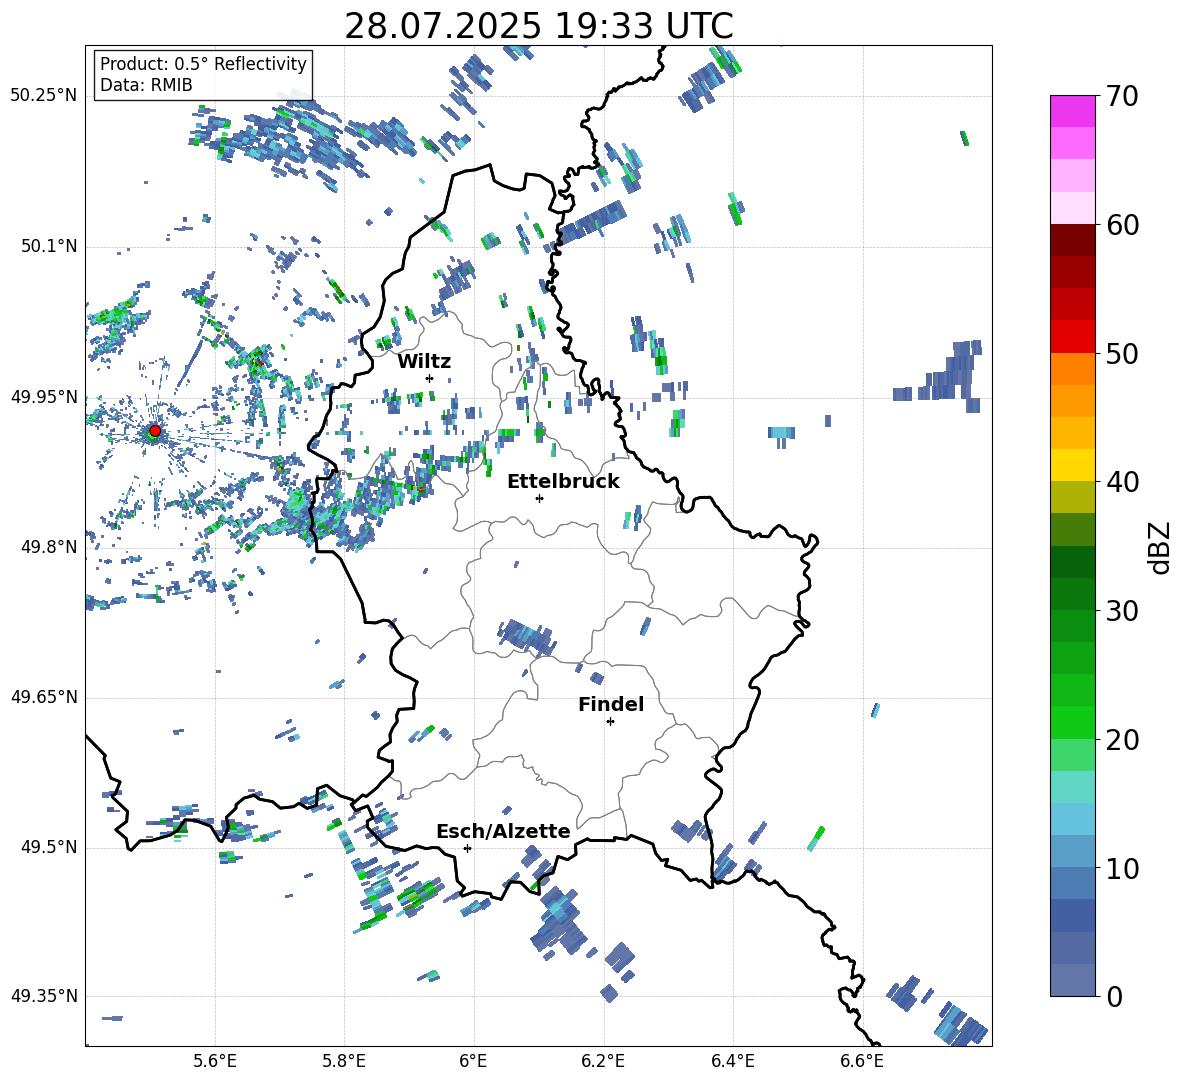Viewport: 1184px width, 1081px height.
Task: Click the colorbar tick label 70
Action: [1121, 96]
